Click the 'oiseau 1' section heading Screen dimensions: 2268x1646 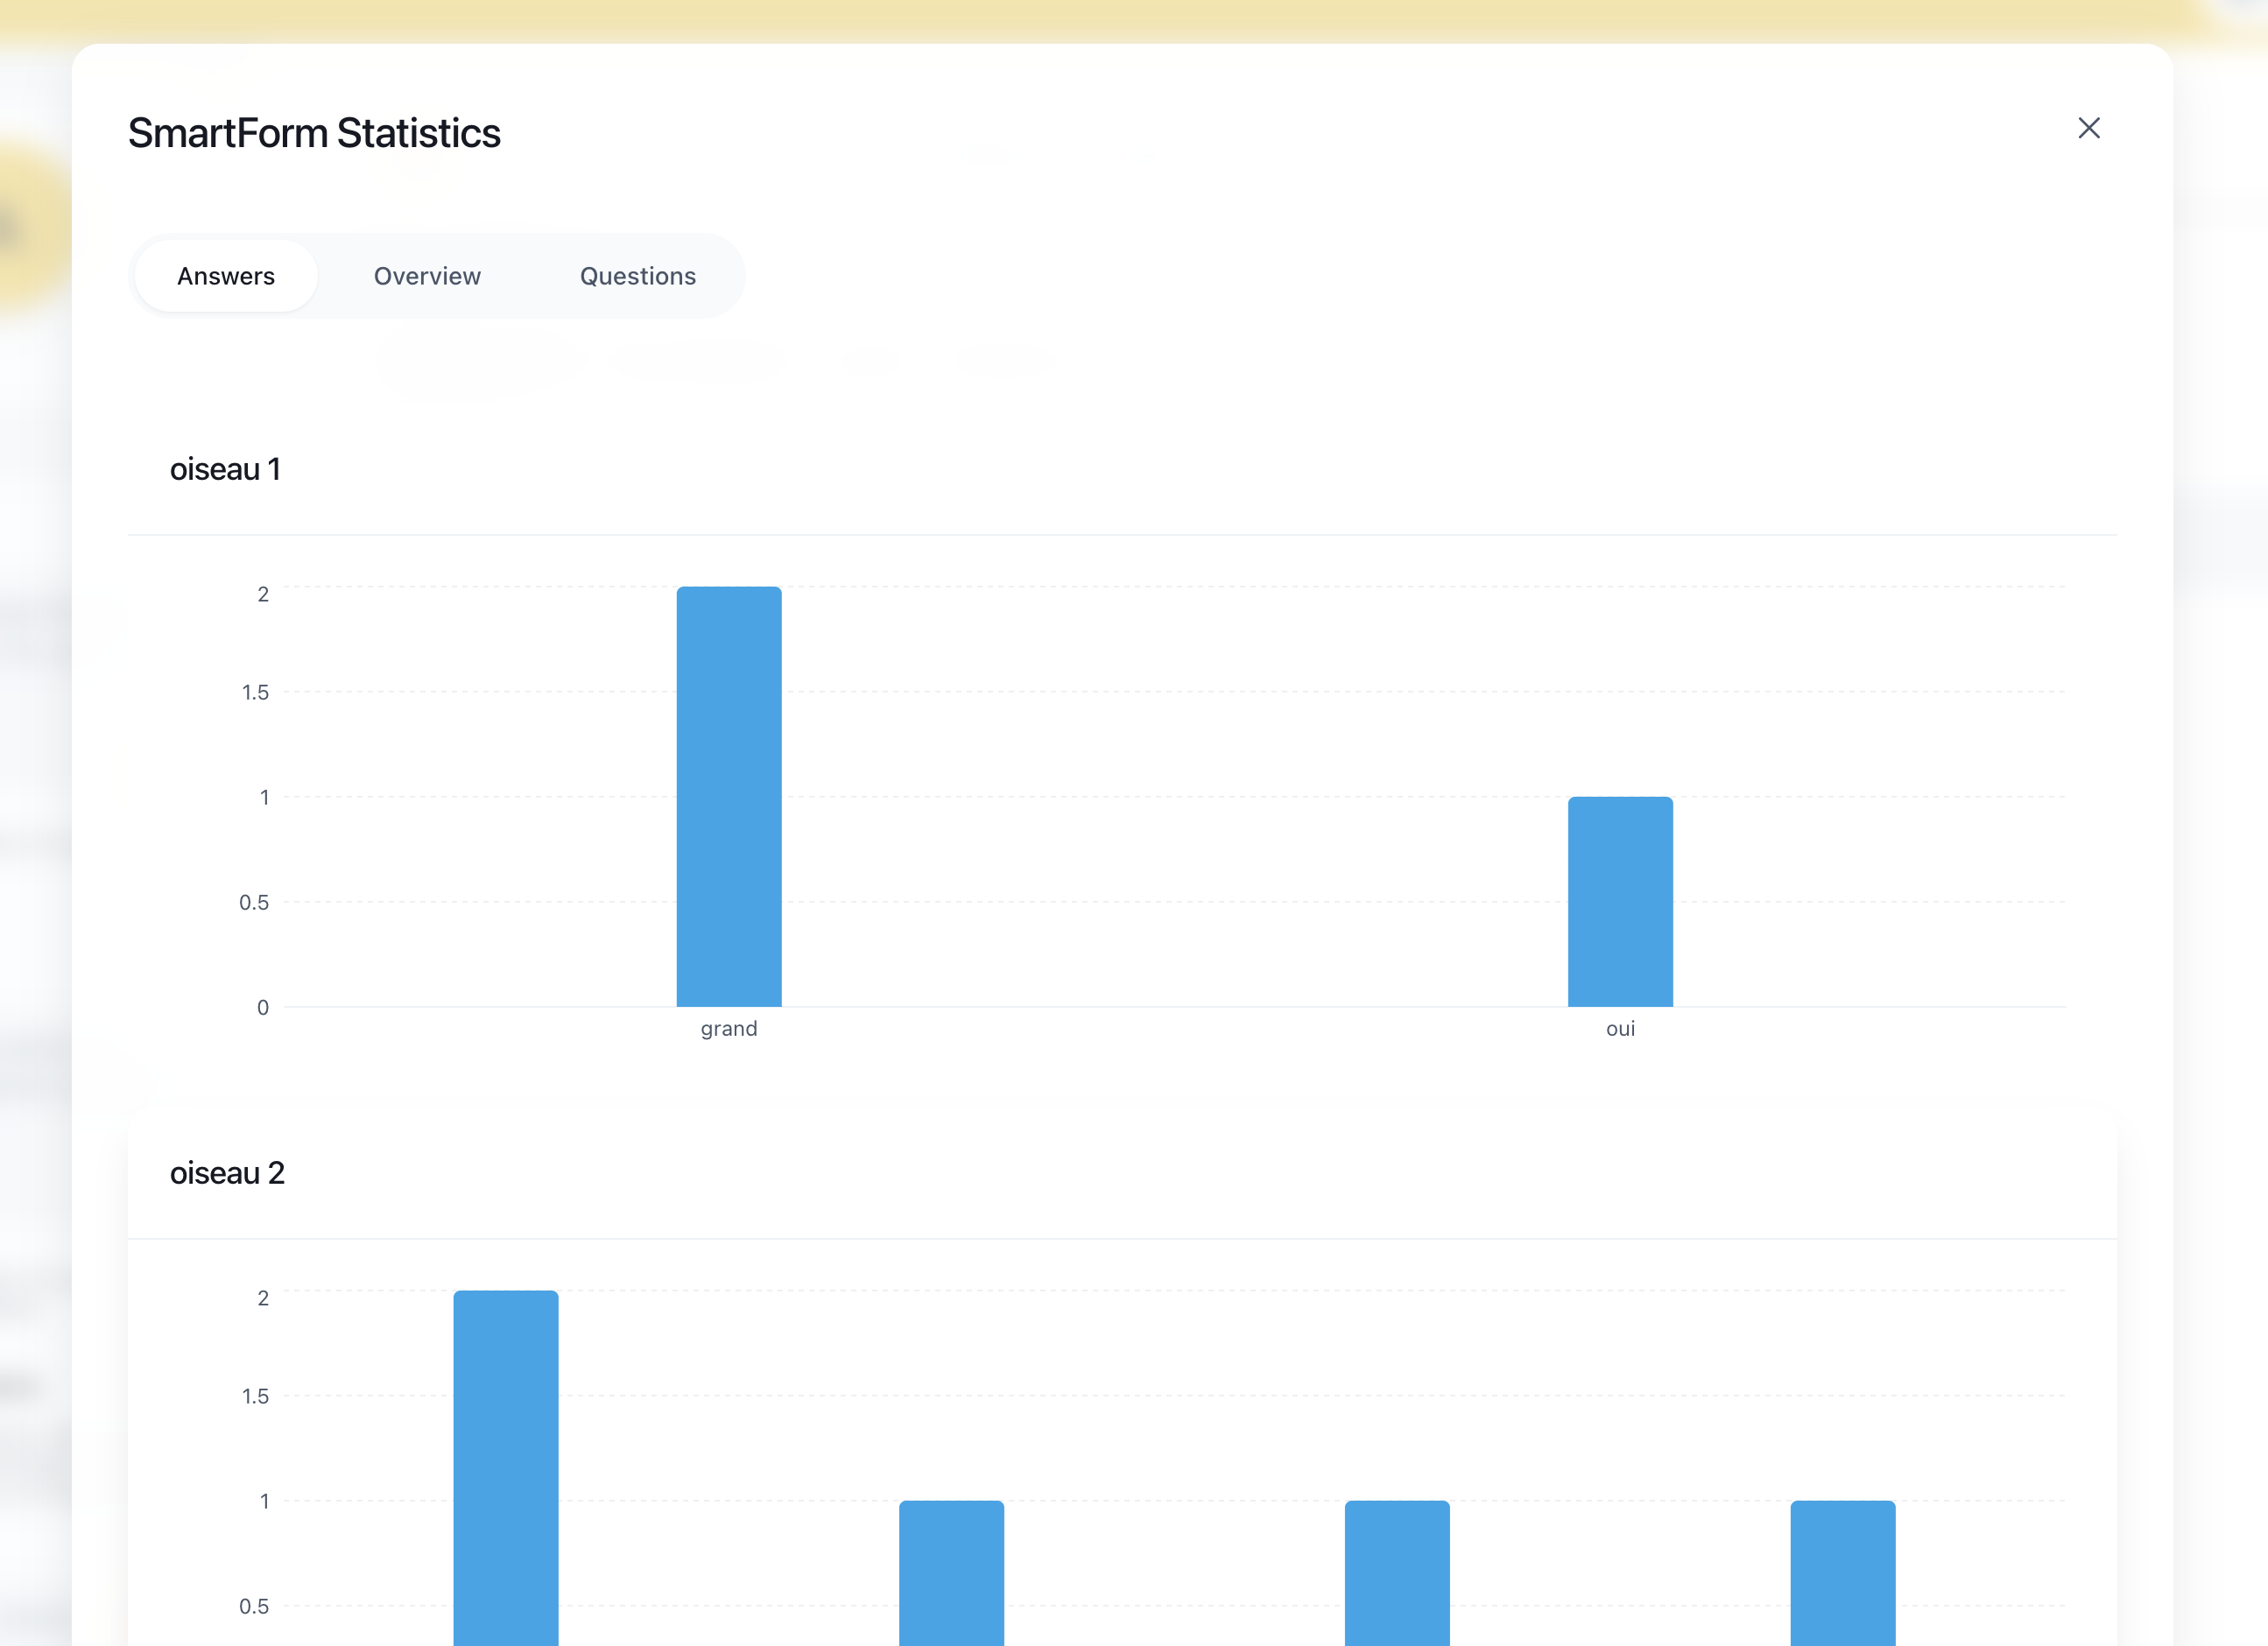225,469
